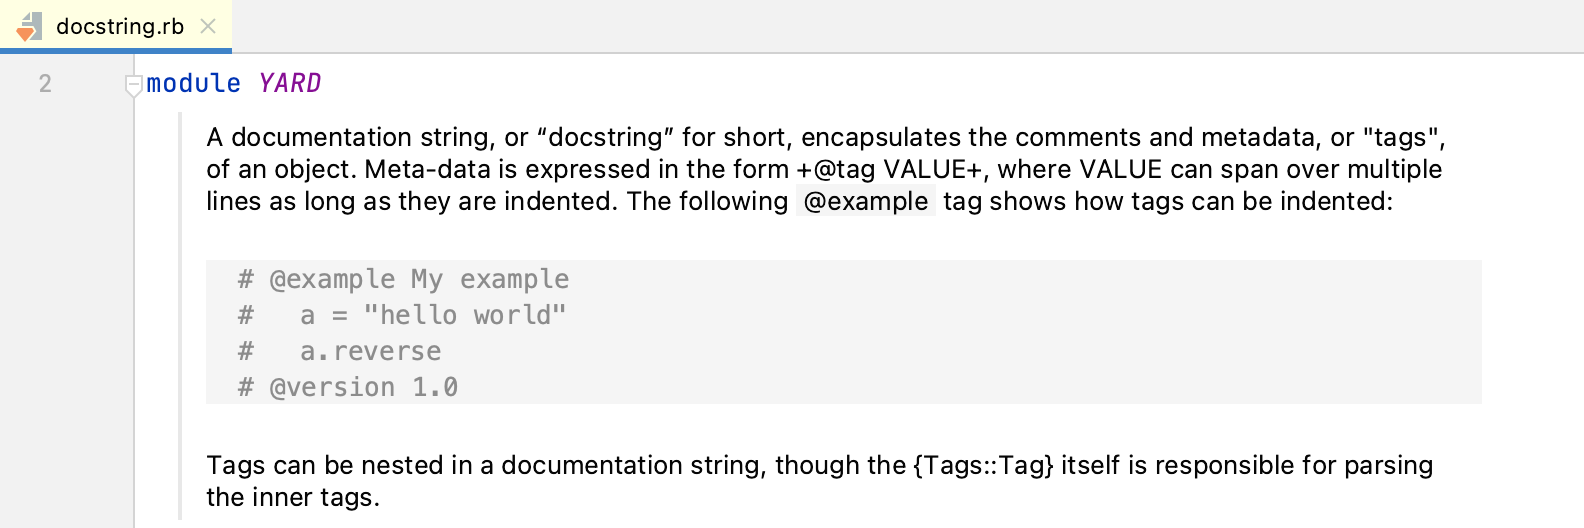Open the {Tags::Tag} reference

click(982, 465)
